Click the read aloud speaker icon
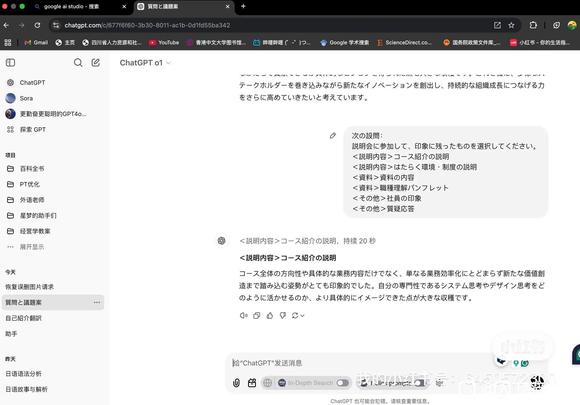 coord(243,315)
